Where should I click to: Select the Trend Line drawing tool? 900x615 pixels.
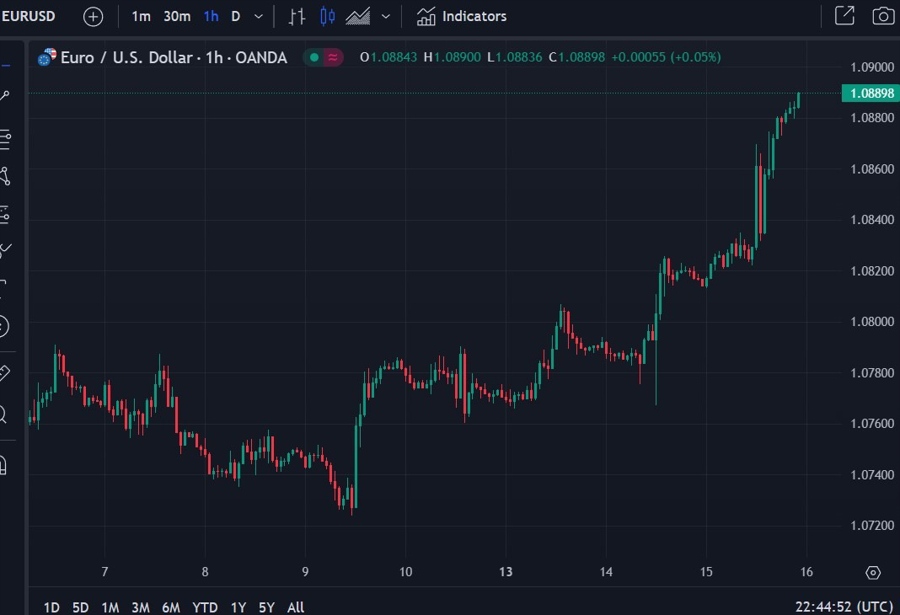(x=5, y=95)
